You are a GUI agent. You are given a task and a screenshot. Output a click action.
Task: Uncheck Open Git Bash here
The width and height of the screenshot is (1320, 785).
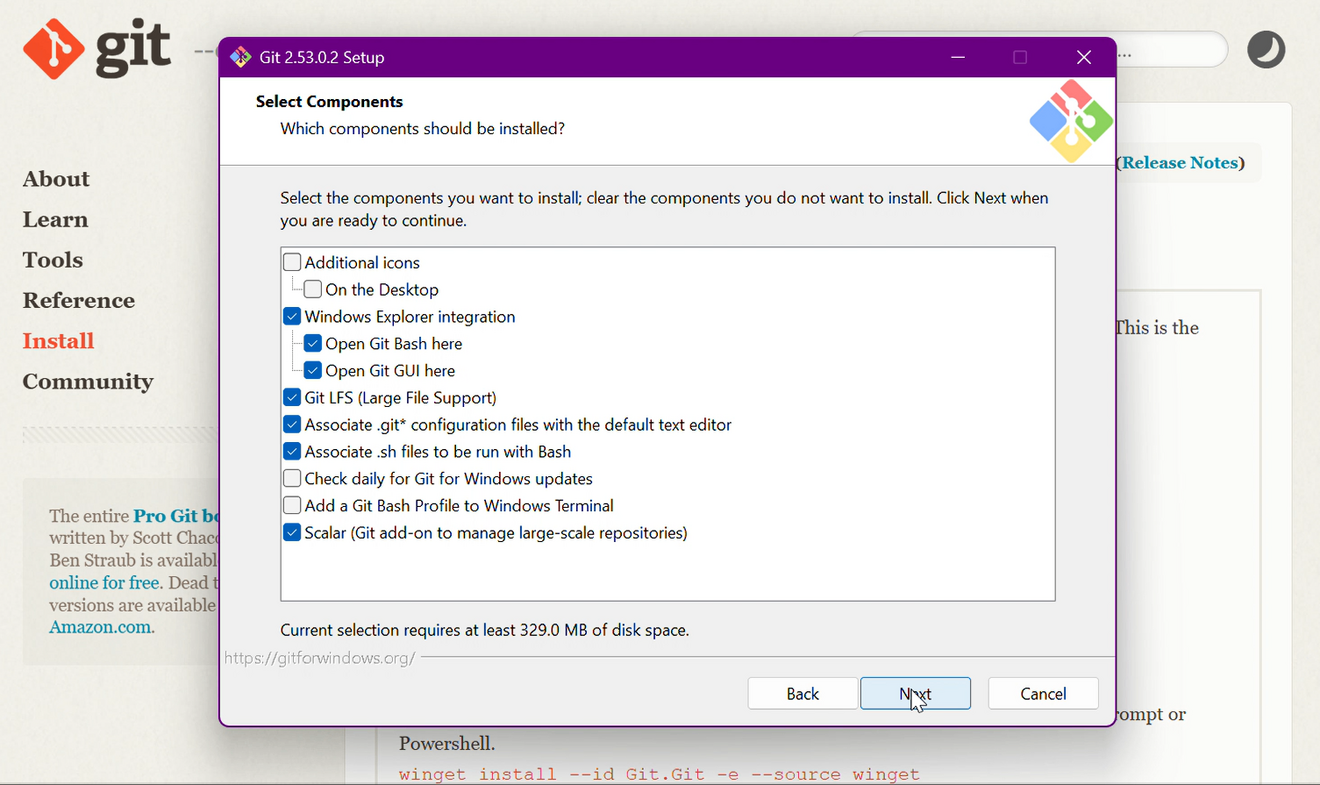point(313,343)
